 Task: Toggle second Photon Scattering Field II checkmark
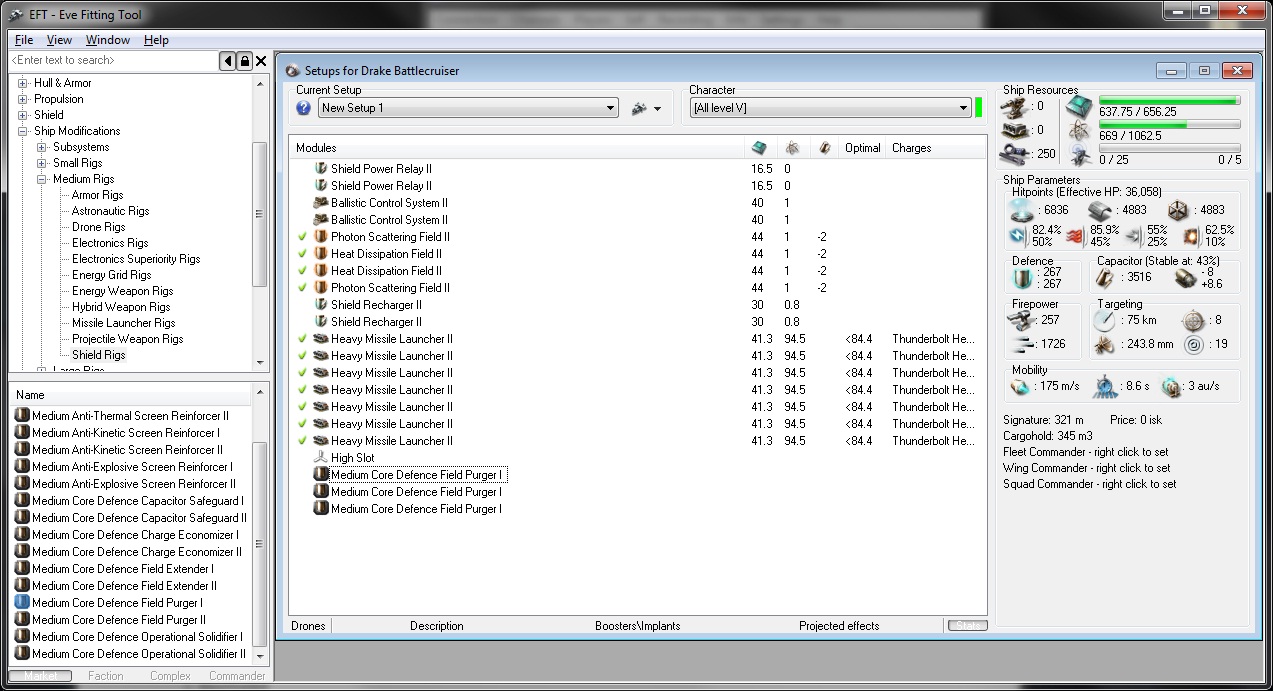click(303, 288)
